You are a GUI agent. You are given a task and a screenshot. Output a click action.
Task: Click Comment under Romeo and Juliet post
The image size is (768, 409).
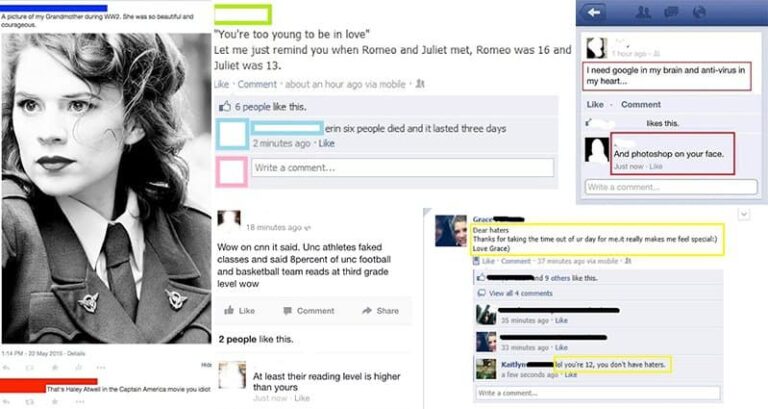pos(257,84)
